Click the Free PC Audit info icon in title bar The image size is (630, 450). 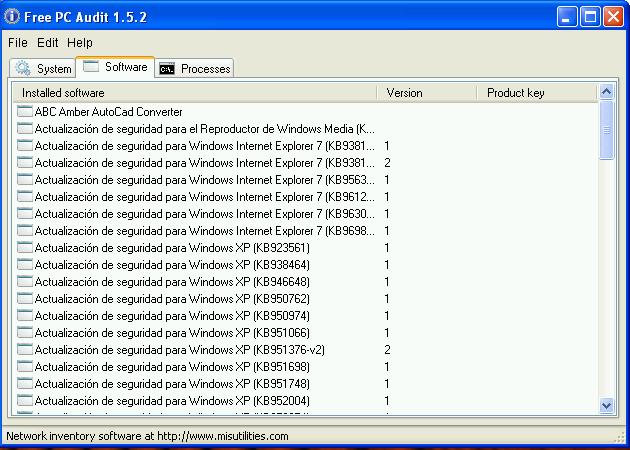[12, 16]
